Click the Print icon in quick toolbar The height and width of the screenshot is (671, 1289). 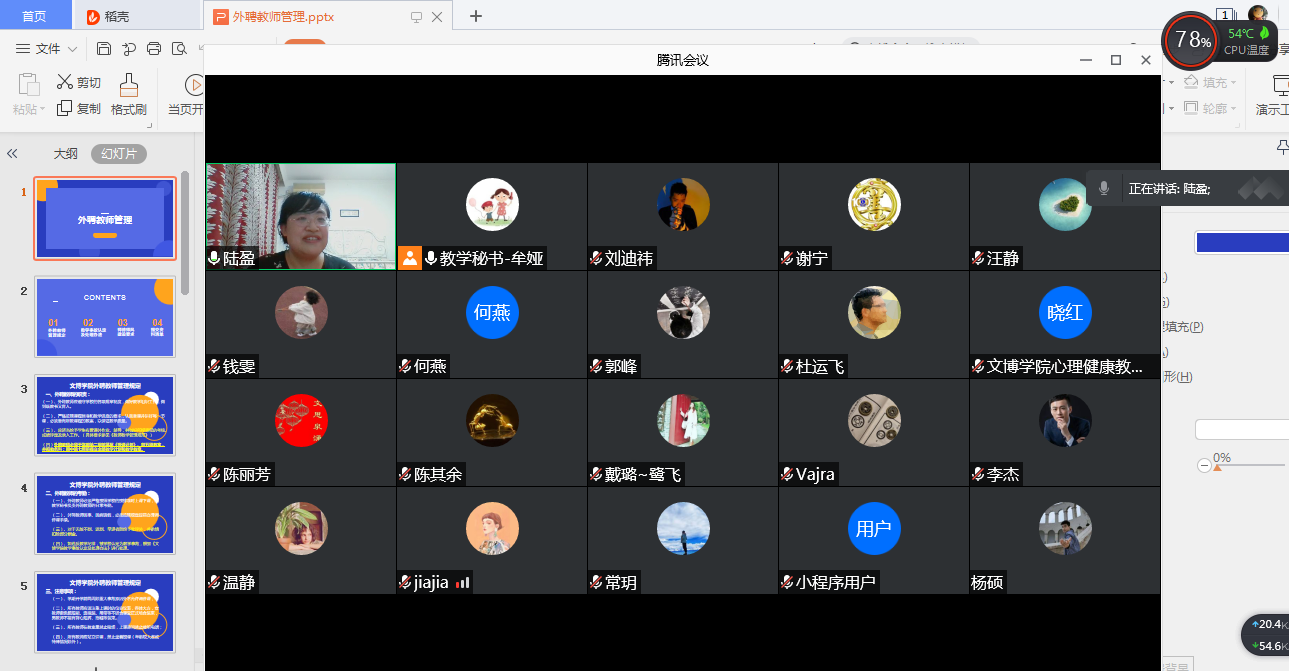coord(154,49)
